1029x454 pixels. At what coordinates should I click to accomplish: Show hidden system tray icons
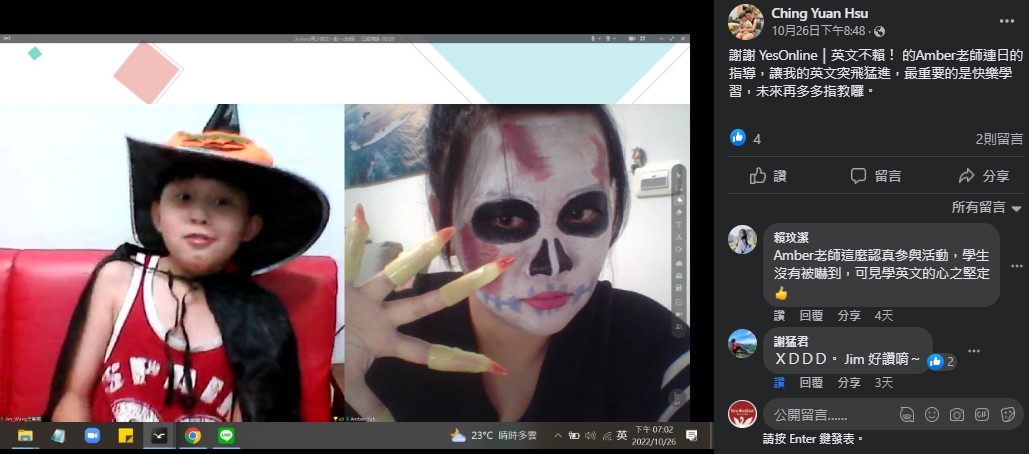point(558,435)
